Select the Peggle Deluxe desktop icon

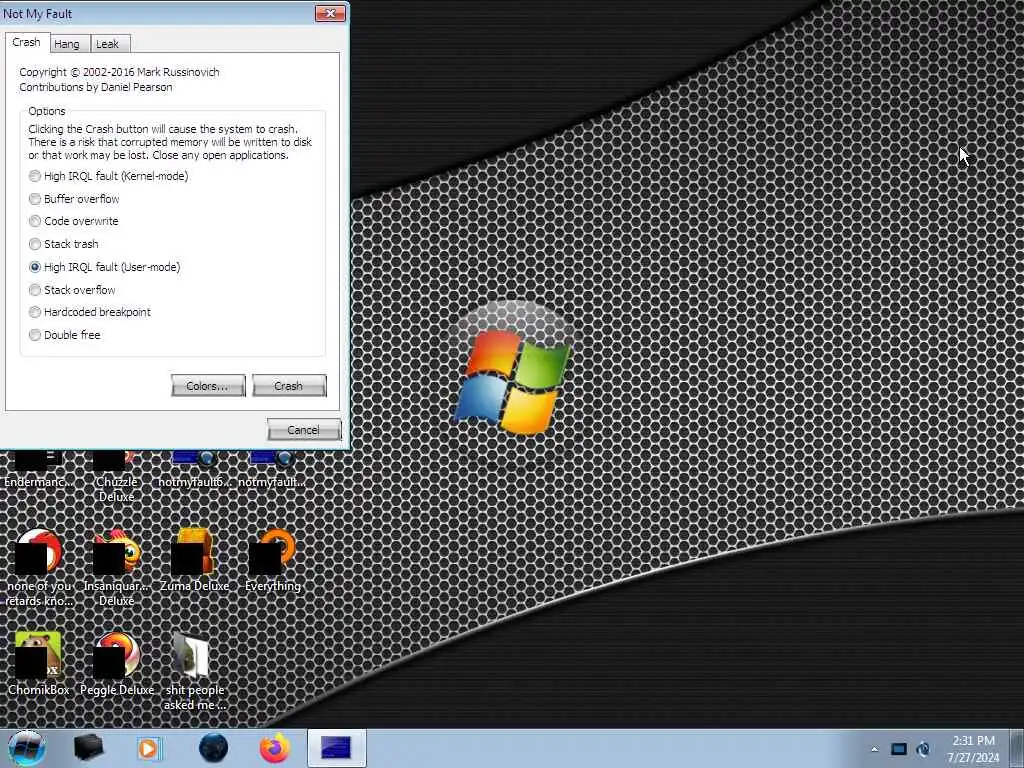point(117,664)
